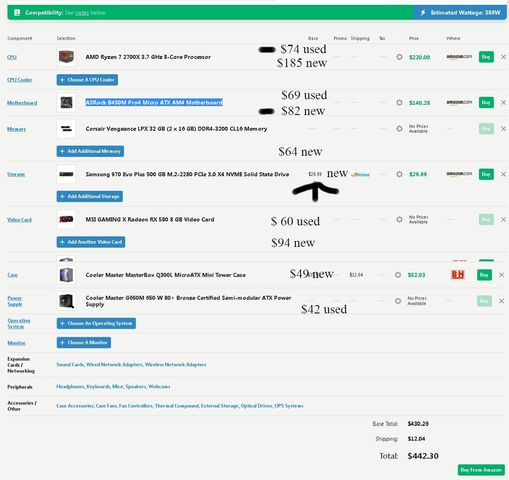Open the gear settings for the Video Card row
This screenshot has width=509, height=480.
click(x=399, y=219)
